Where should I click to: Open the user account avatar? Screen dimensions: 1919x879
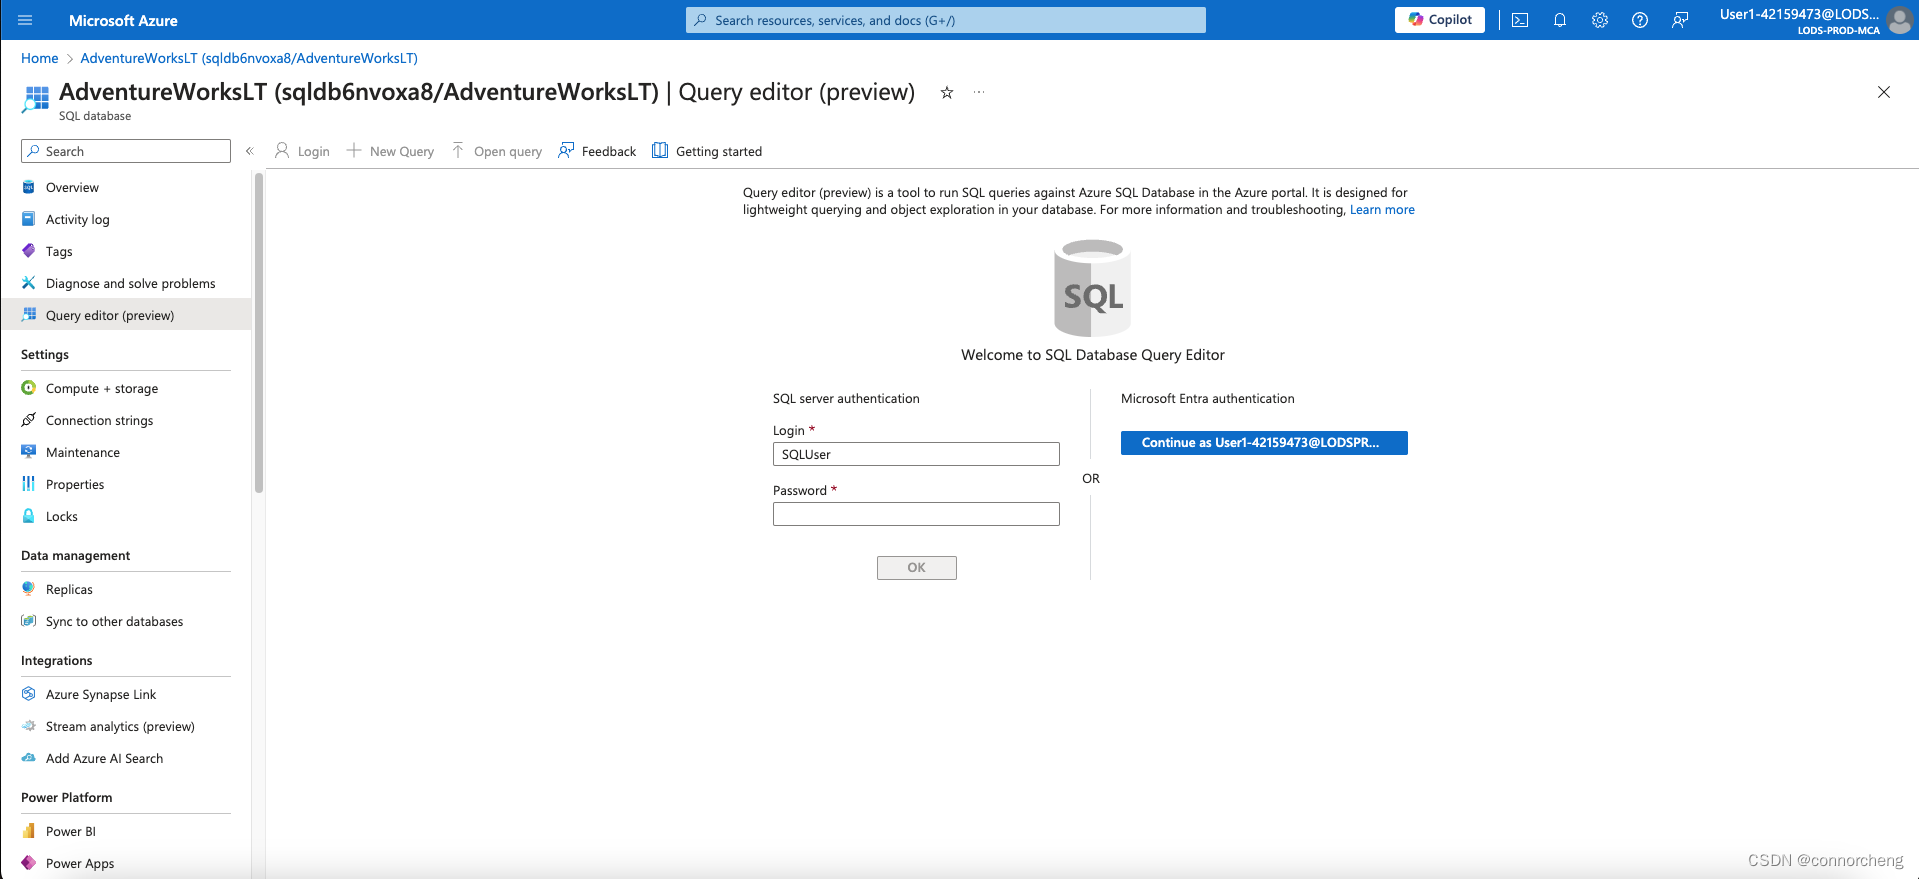[x=1899, y=20]
